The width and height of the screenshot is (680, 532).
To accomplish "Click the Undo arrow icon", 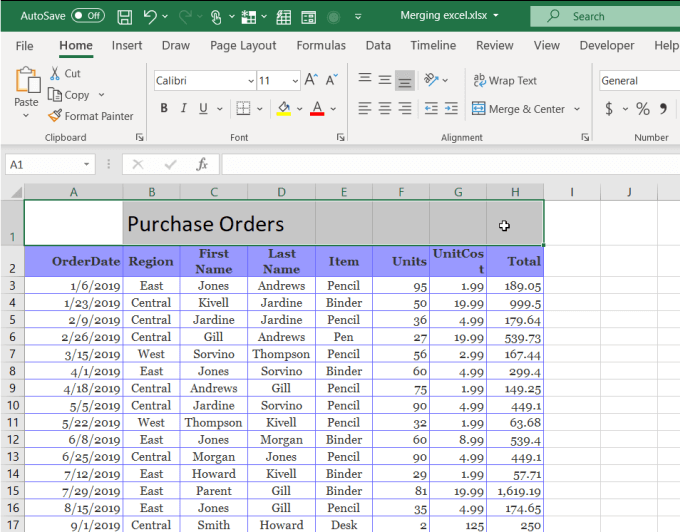I will pyautogui.click(x=150, y=16).
